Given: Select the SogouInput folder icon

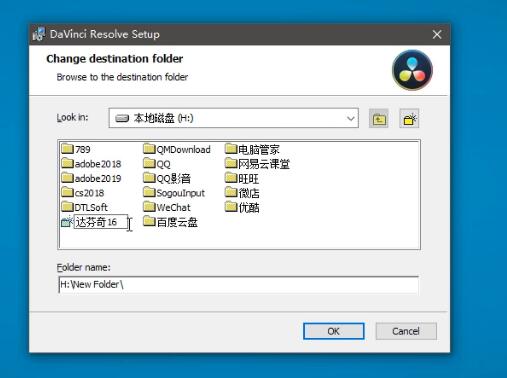Looking at the screenshot, I should [x=149, y=192].
